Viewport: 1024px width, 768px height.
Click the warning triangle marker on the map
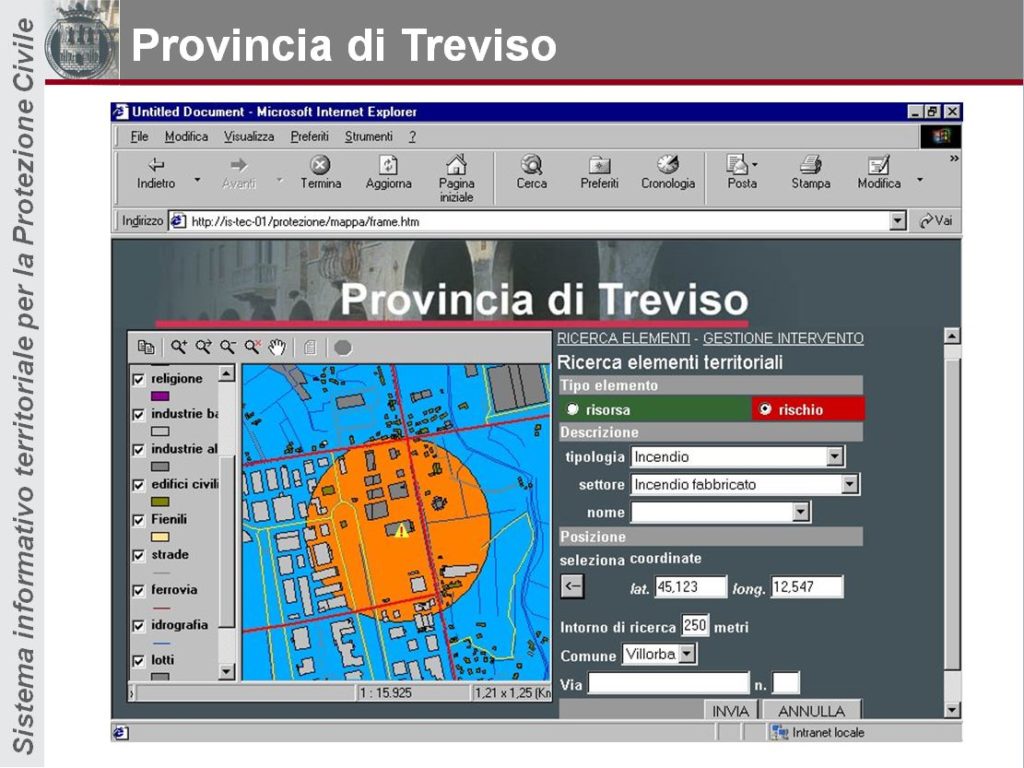[x=401, y=530]
